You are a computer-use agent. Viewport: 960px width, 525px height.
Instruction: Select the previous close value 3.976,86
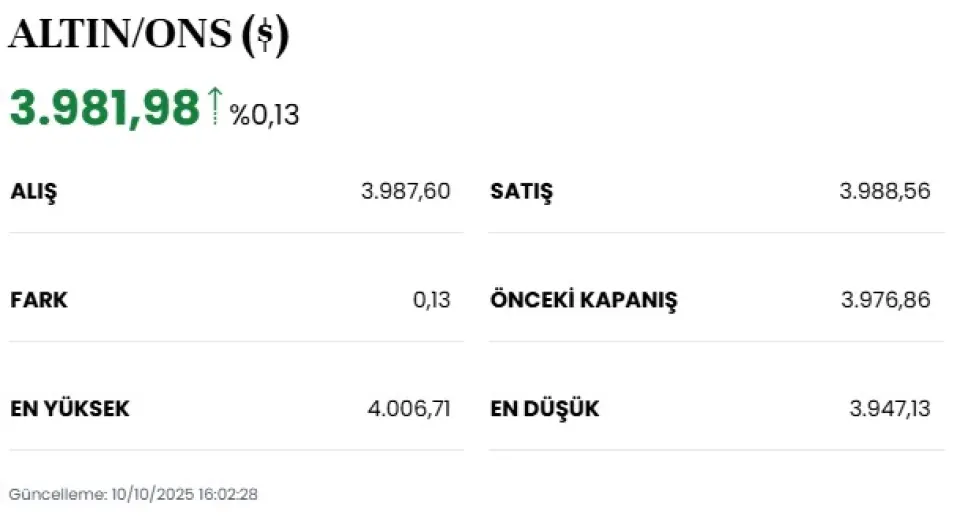pos(885,300)
